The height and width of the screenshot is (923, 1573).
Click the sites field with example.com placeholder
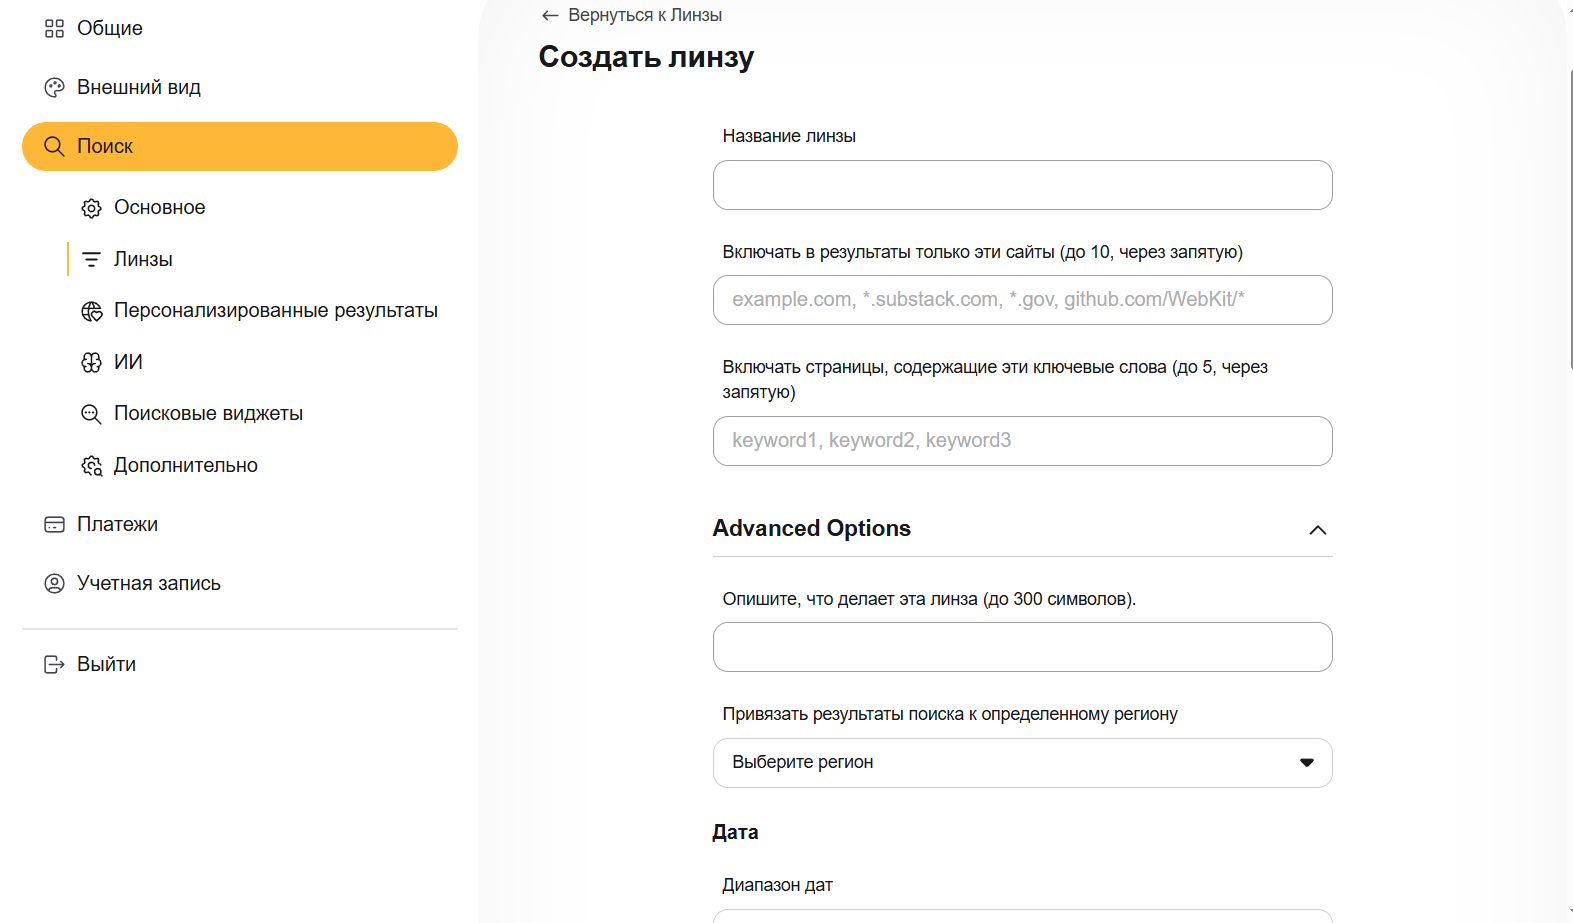tap(1022, 300)
